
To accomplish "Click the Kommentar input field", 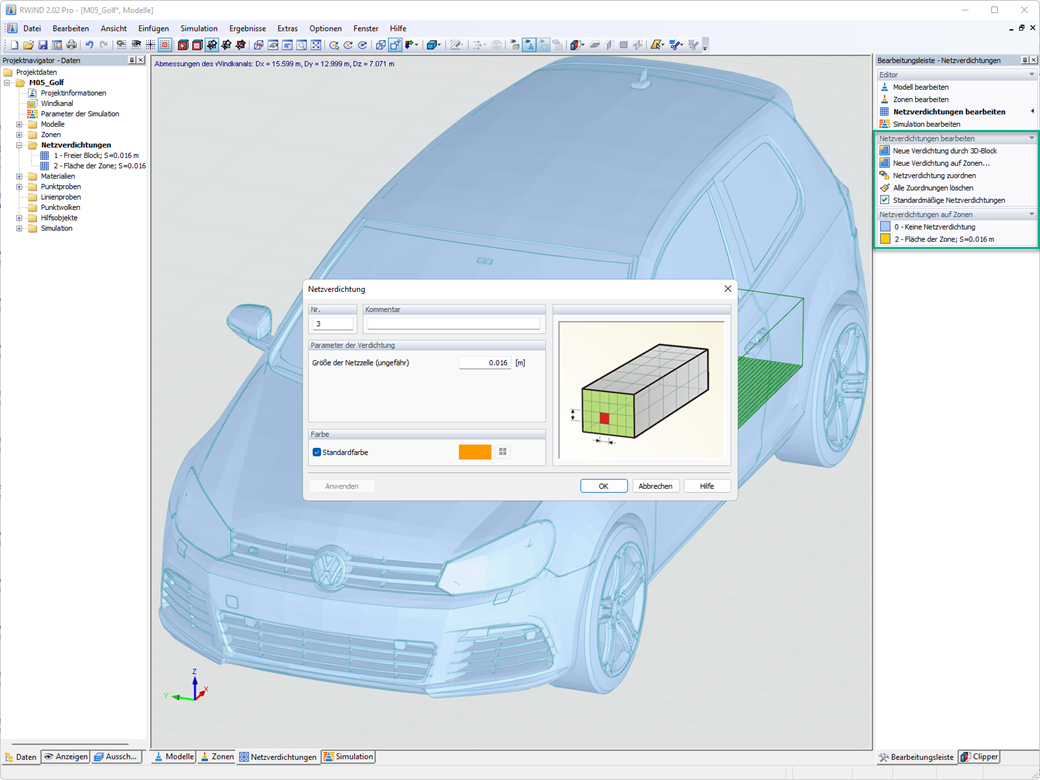I will 454,324.
